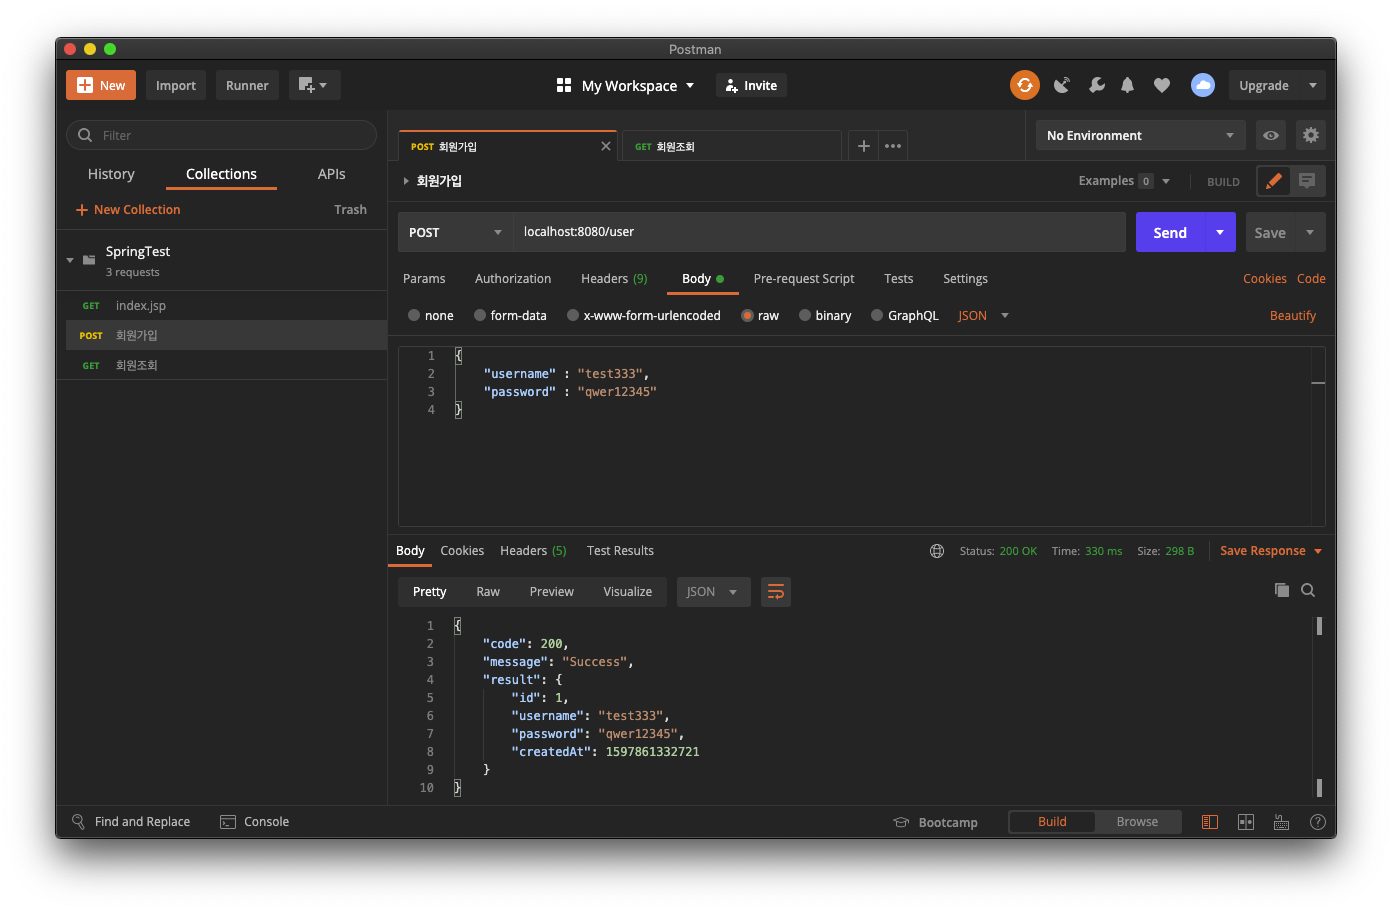1392x912 pixels.
Task: Toggle sidebar visibility icon in status bar
Action: point(1210,822)
